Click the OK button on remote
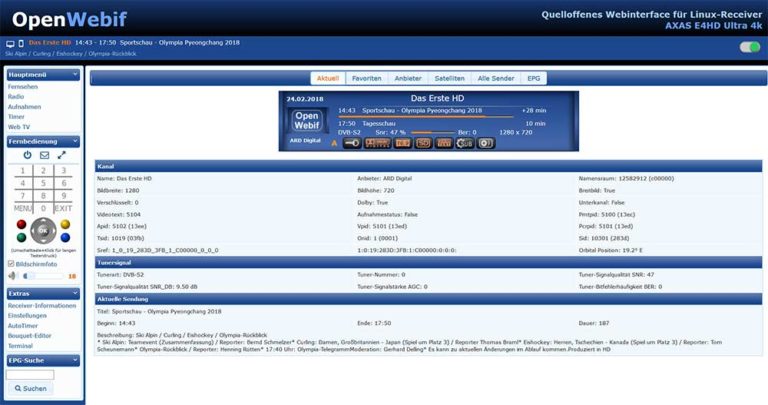The image size is (768, 405). pyautogui.click(x=43, y=231)
